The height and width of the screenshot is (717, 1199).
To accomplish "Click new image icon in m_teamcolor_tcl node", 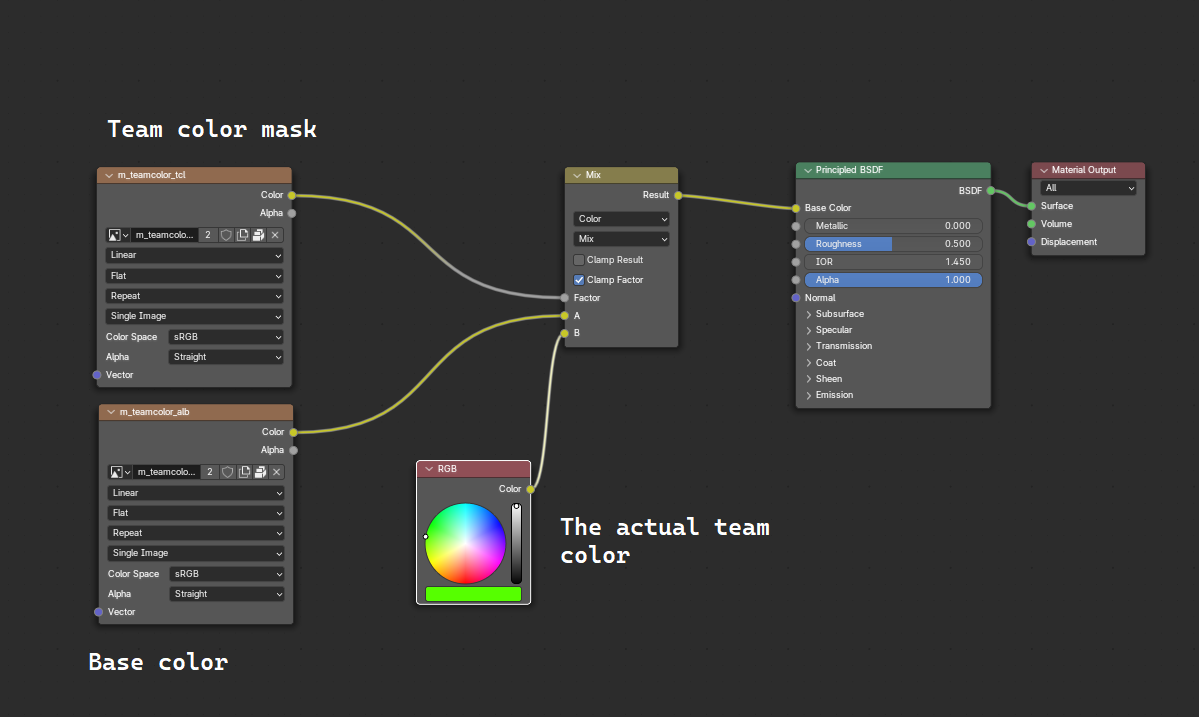I will (x=242, y=235).
